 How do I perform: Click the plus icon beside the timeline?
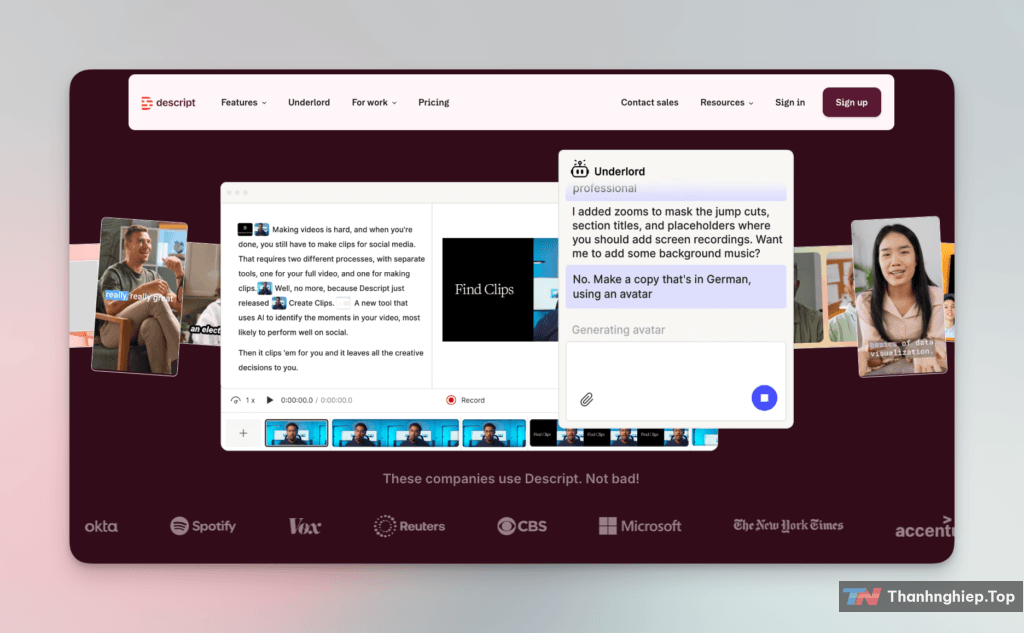point(243,433)
